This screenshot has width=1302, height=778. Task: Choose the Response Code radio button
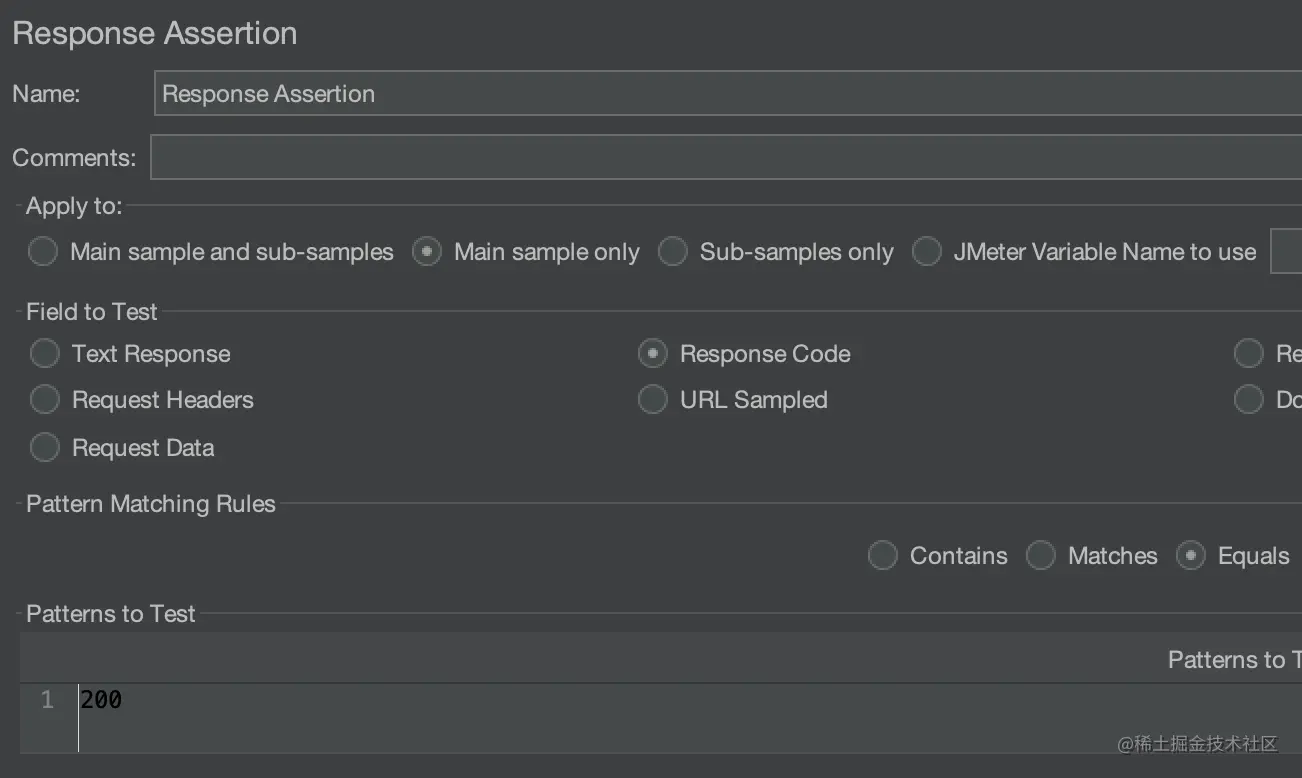coord(653,353)
